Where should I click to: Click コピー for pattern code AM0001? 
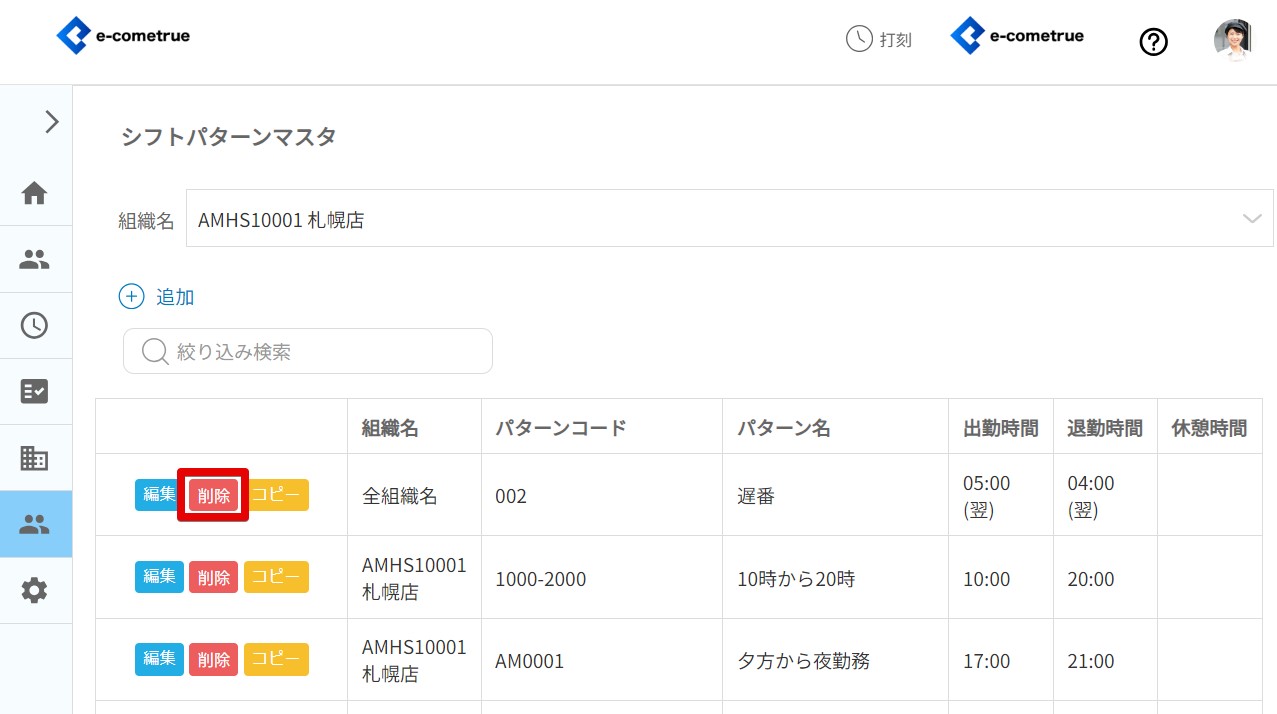click(276, 659)
